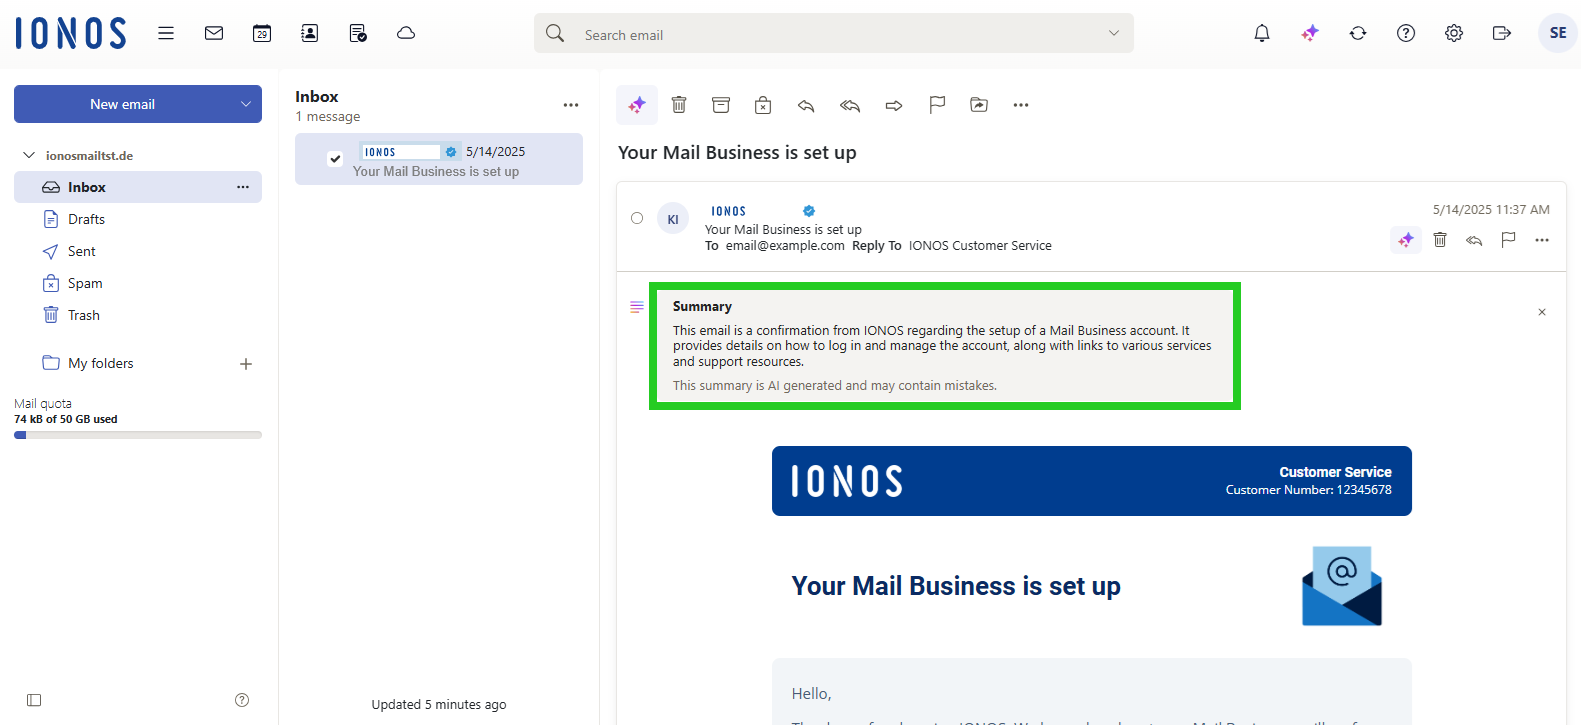Screen dimensions: 1581x725
Task: Click the KI sender avatar
Action: (673, 219)
